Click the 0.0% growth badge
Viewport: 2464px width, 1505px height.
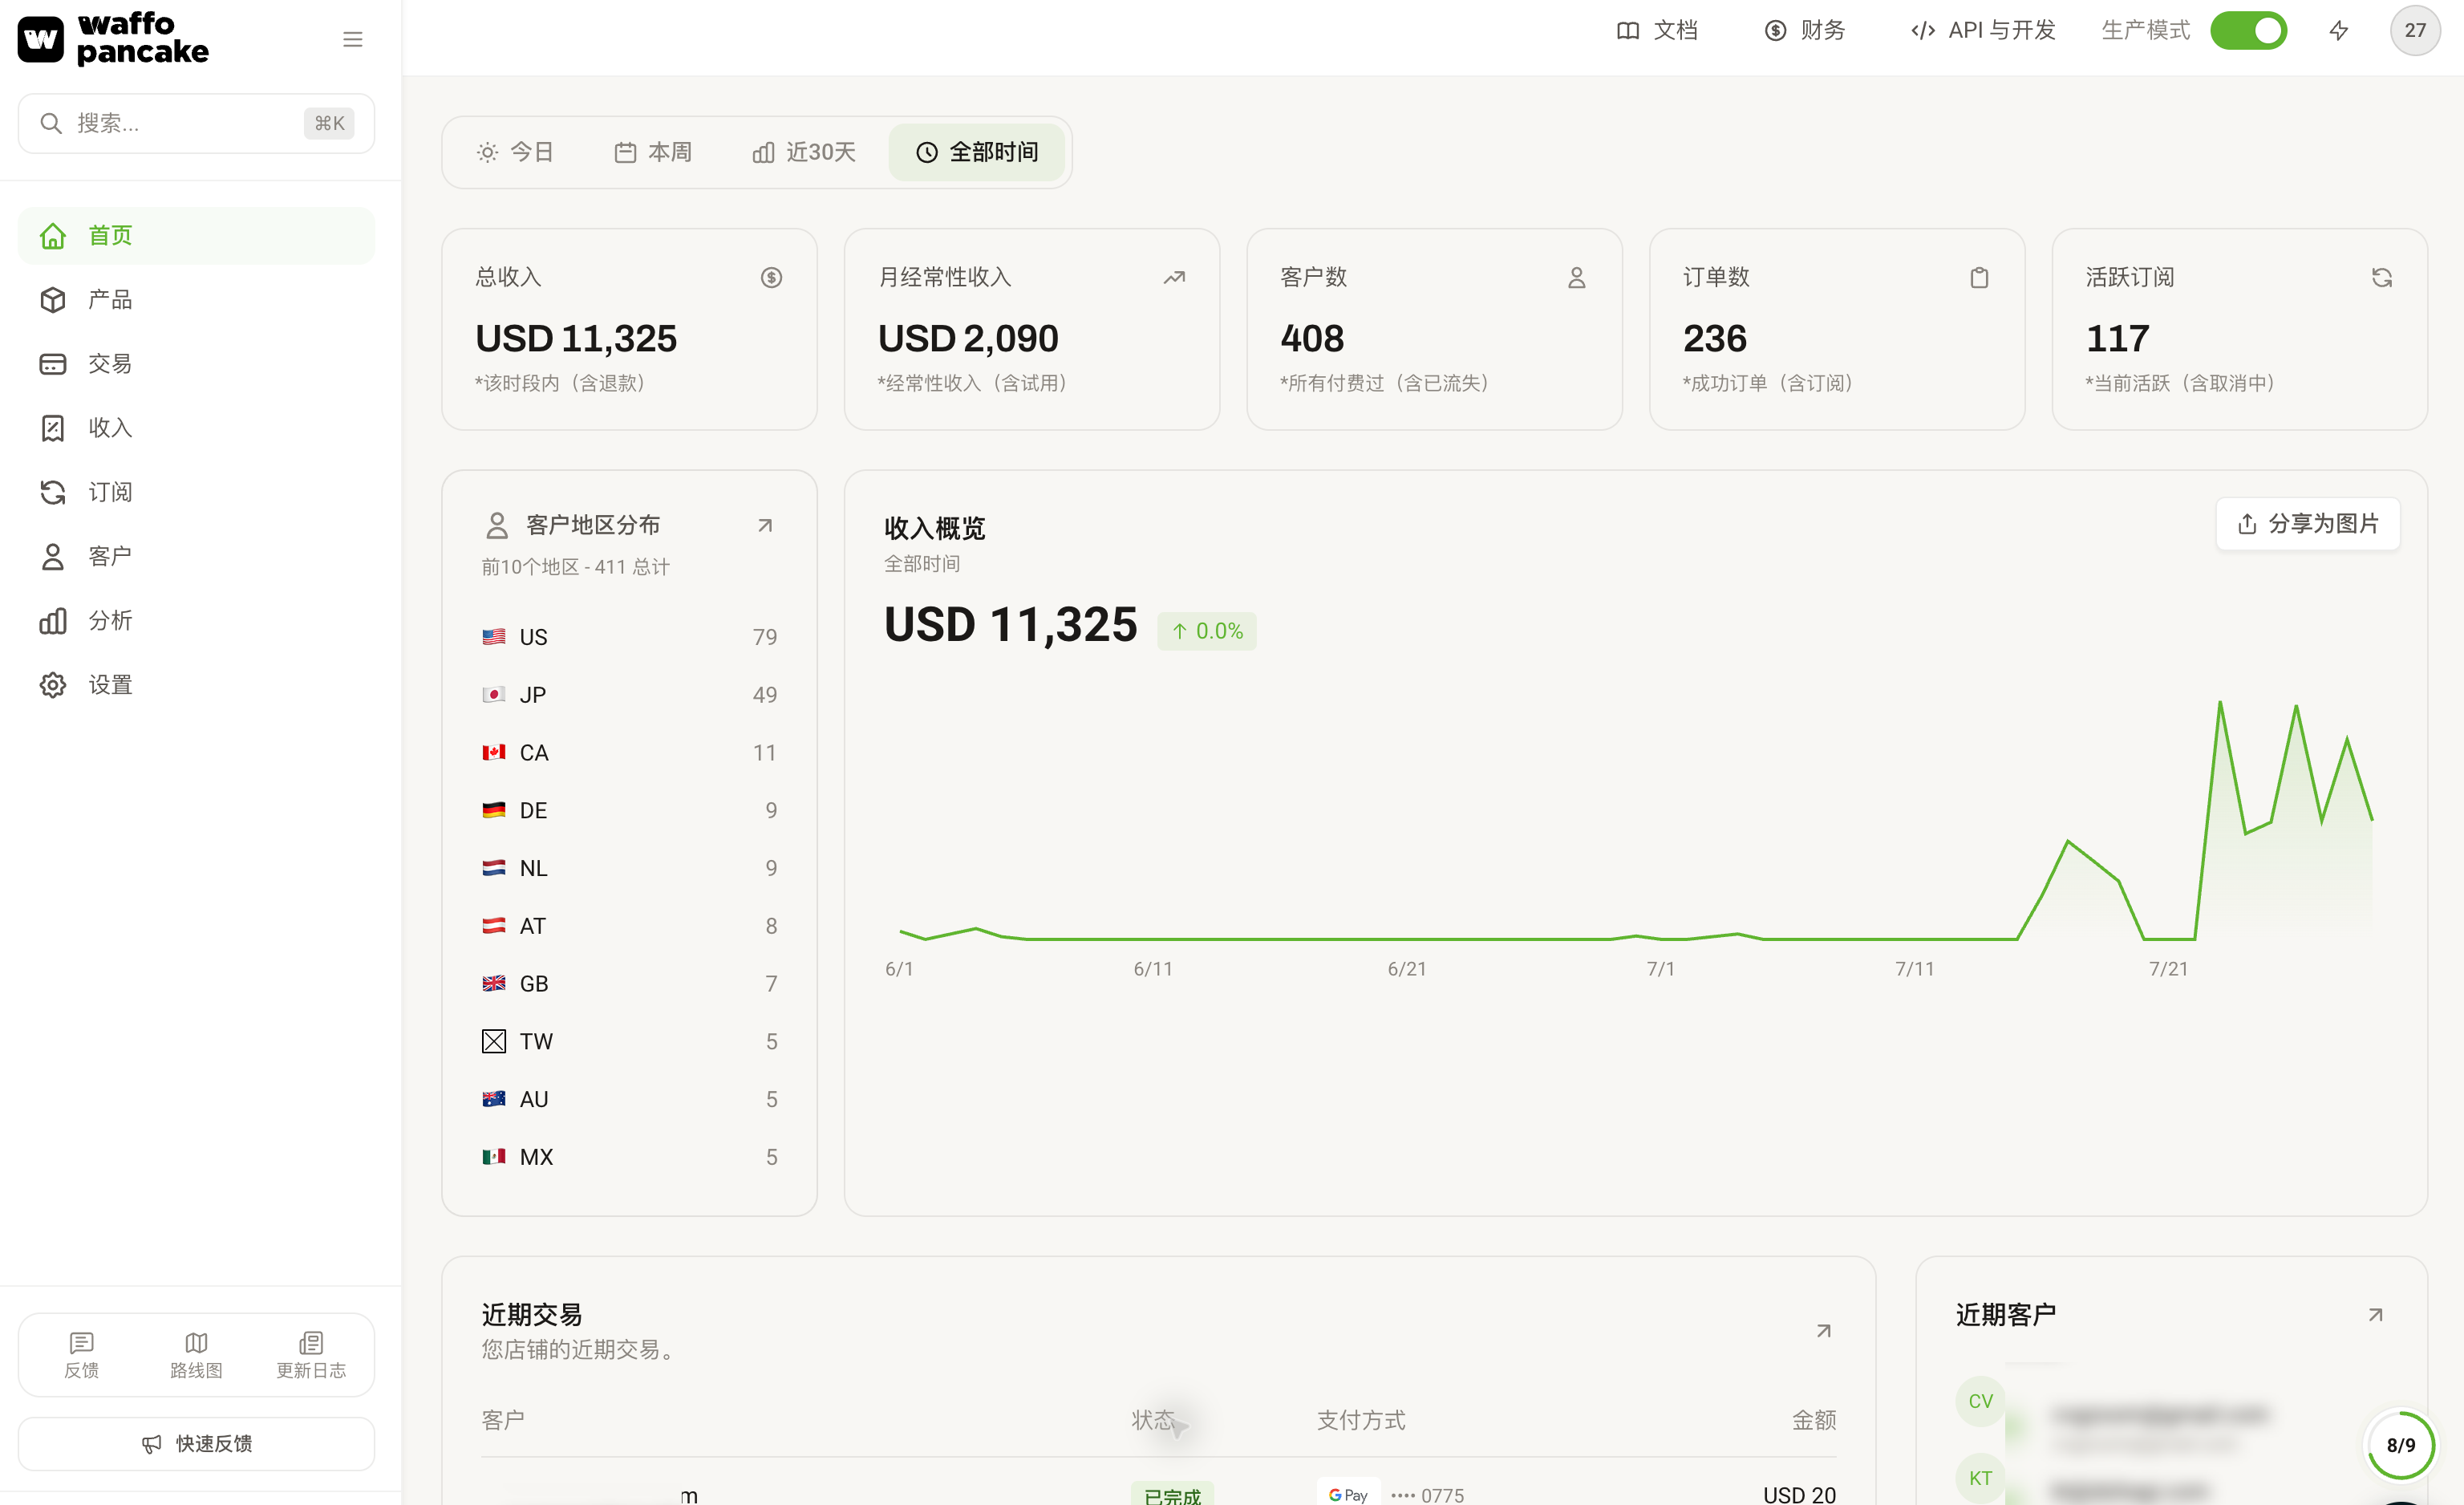1207,631
